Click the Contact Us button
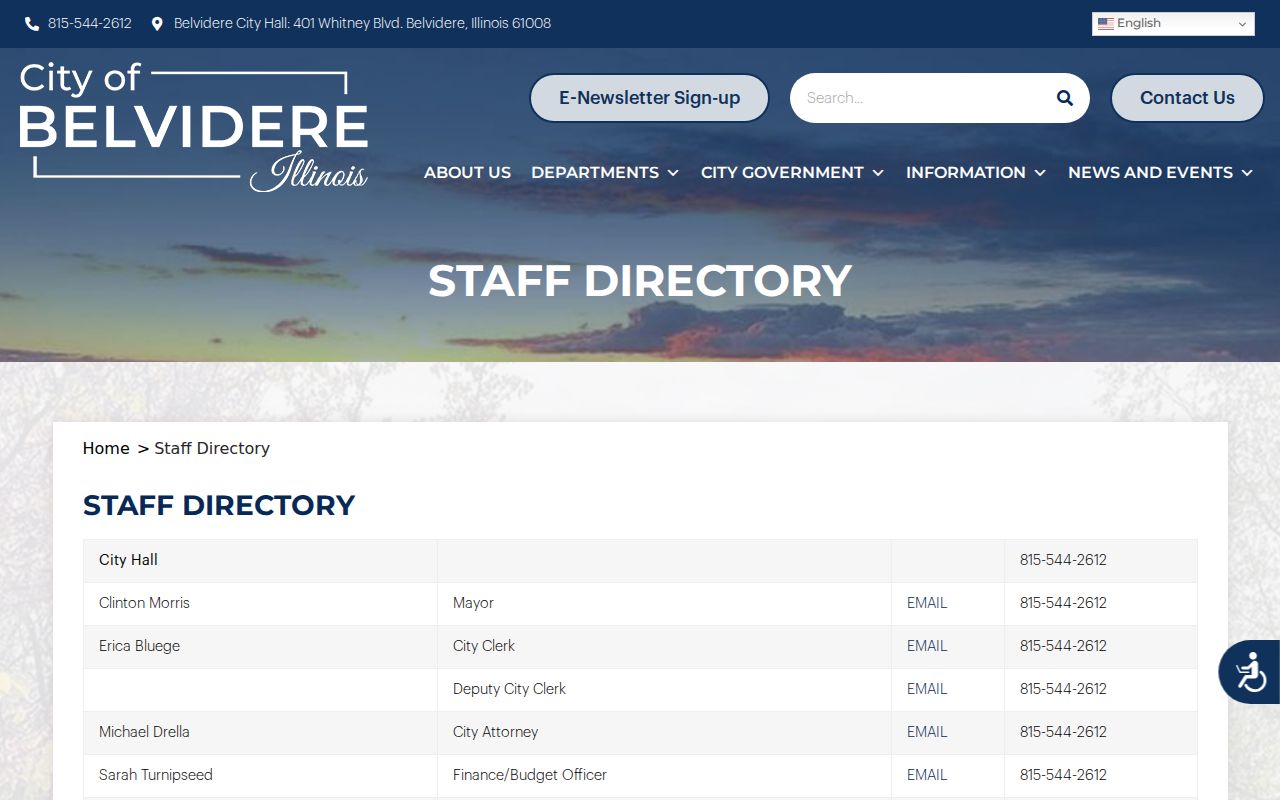 click(1187, 98)
